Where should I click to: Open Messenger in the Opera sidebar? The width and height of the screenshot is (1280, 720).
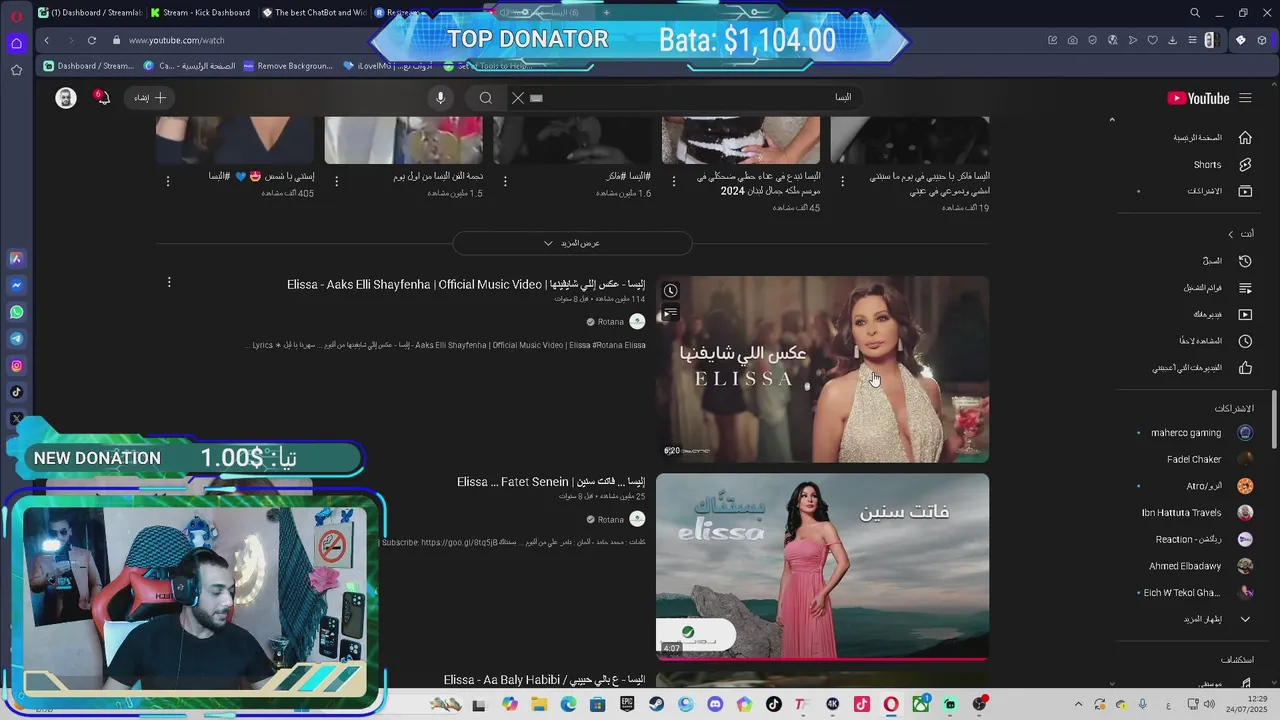click(x=16, y=285)
